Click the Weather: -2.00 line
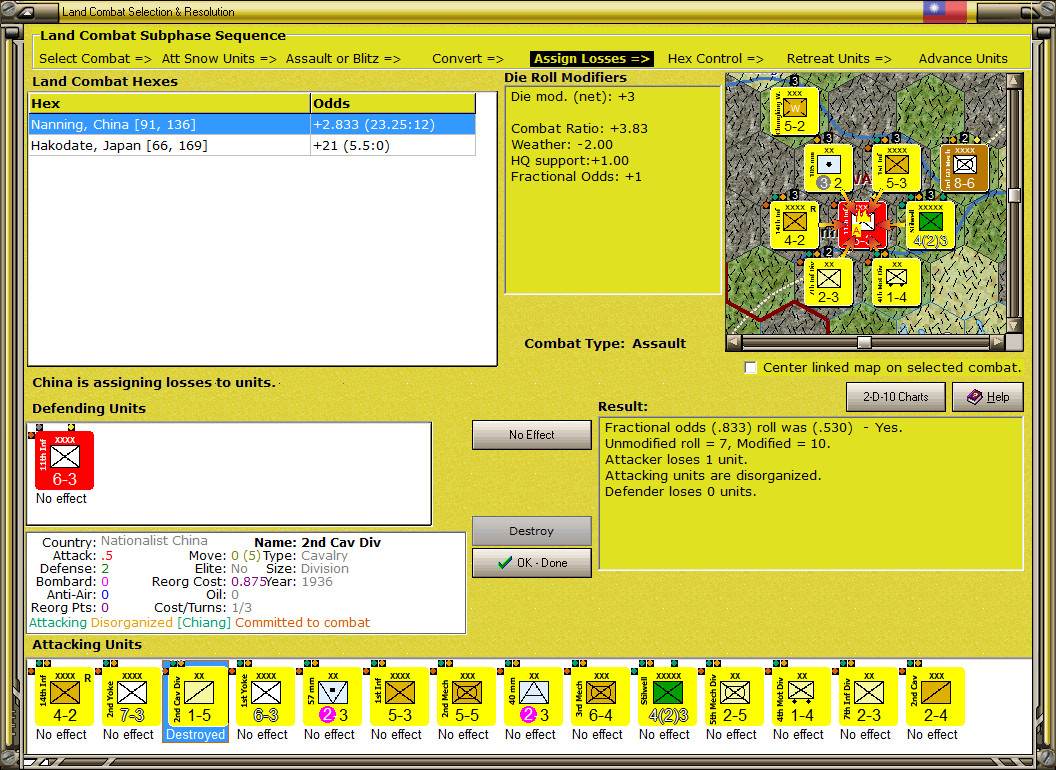 click(562, 144)
